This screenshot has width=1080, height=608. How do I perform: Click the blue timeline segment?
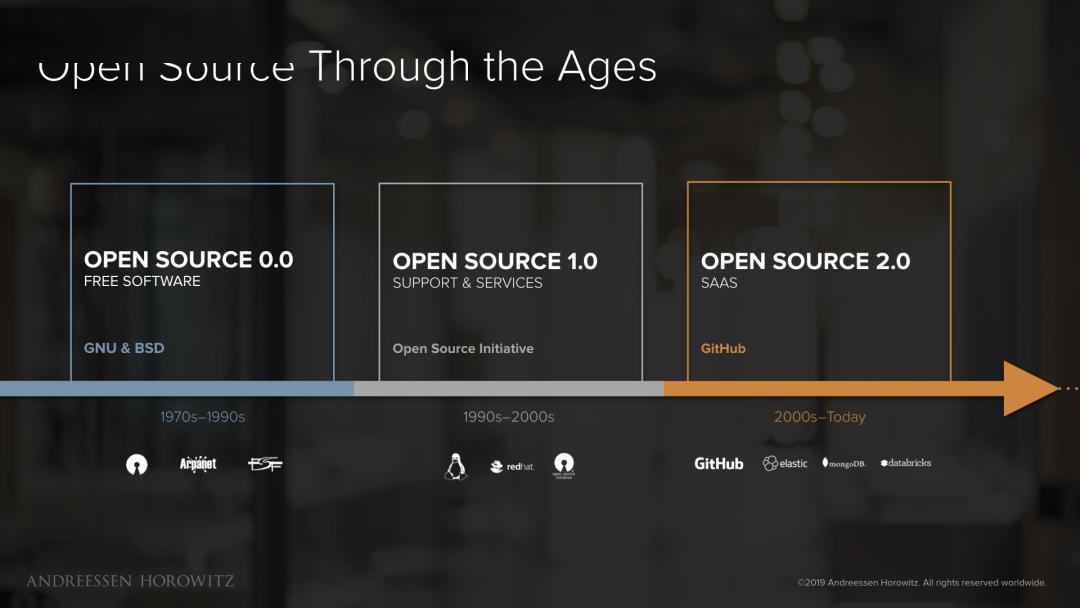pyautogui.click(x=177, y=388)
